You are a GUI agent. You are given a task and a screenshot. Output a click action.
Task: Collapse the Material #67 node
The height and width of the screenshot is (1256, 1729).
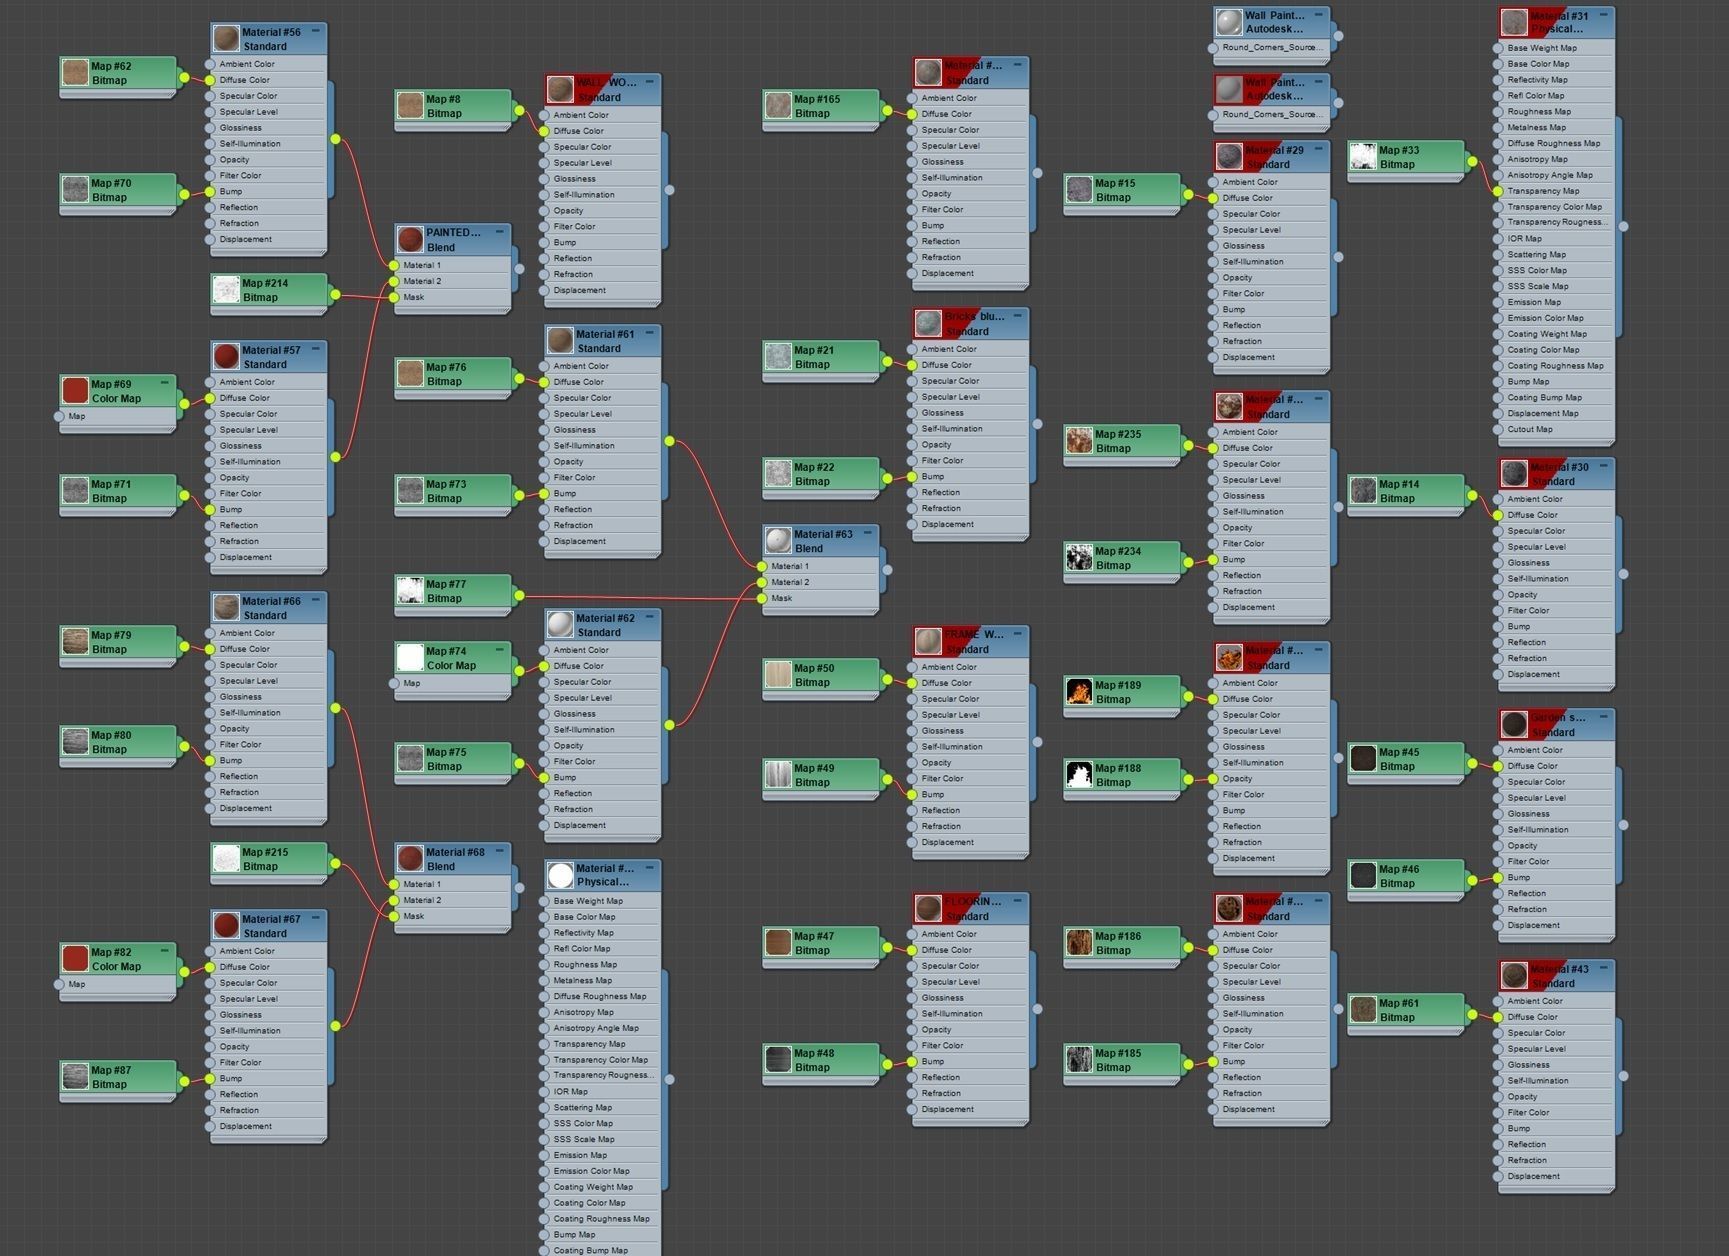pos(316,918)
